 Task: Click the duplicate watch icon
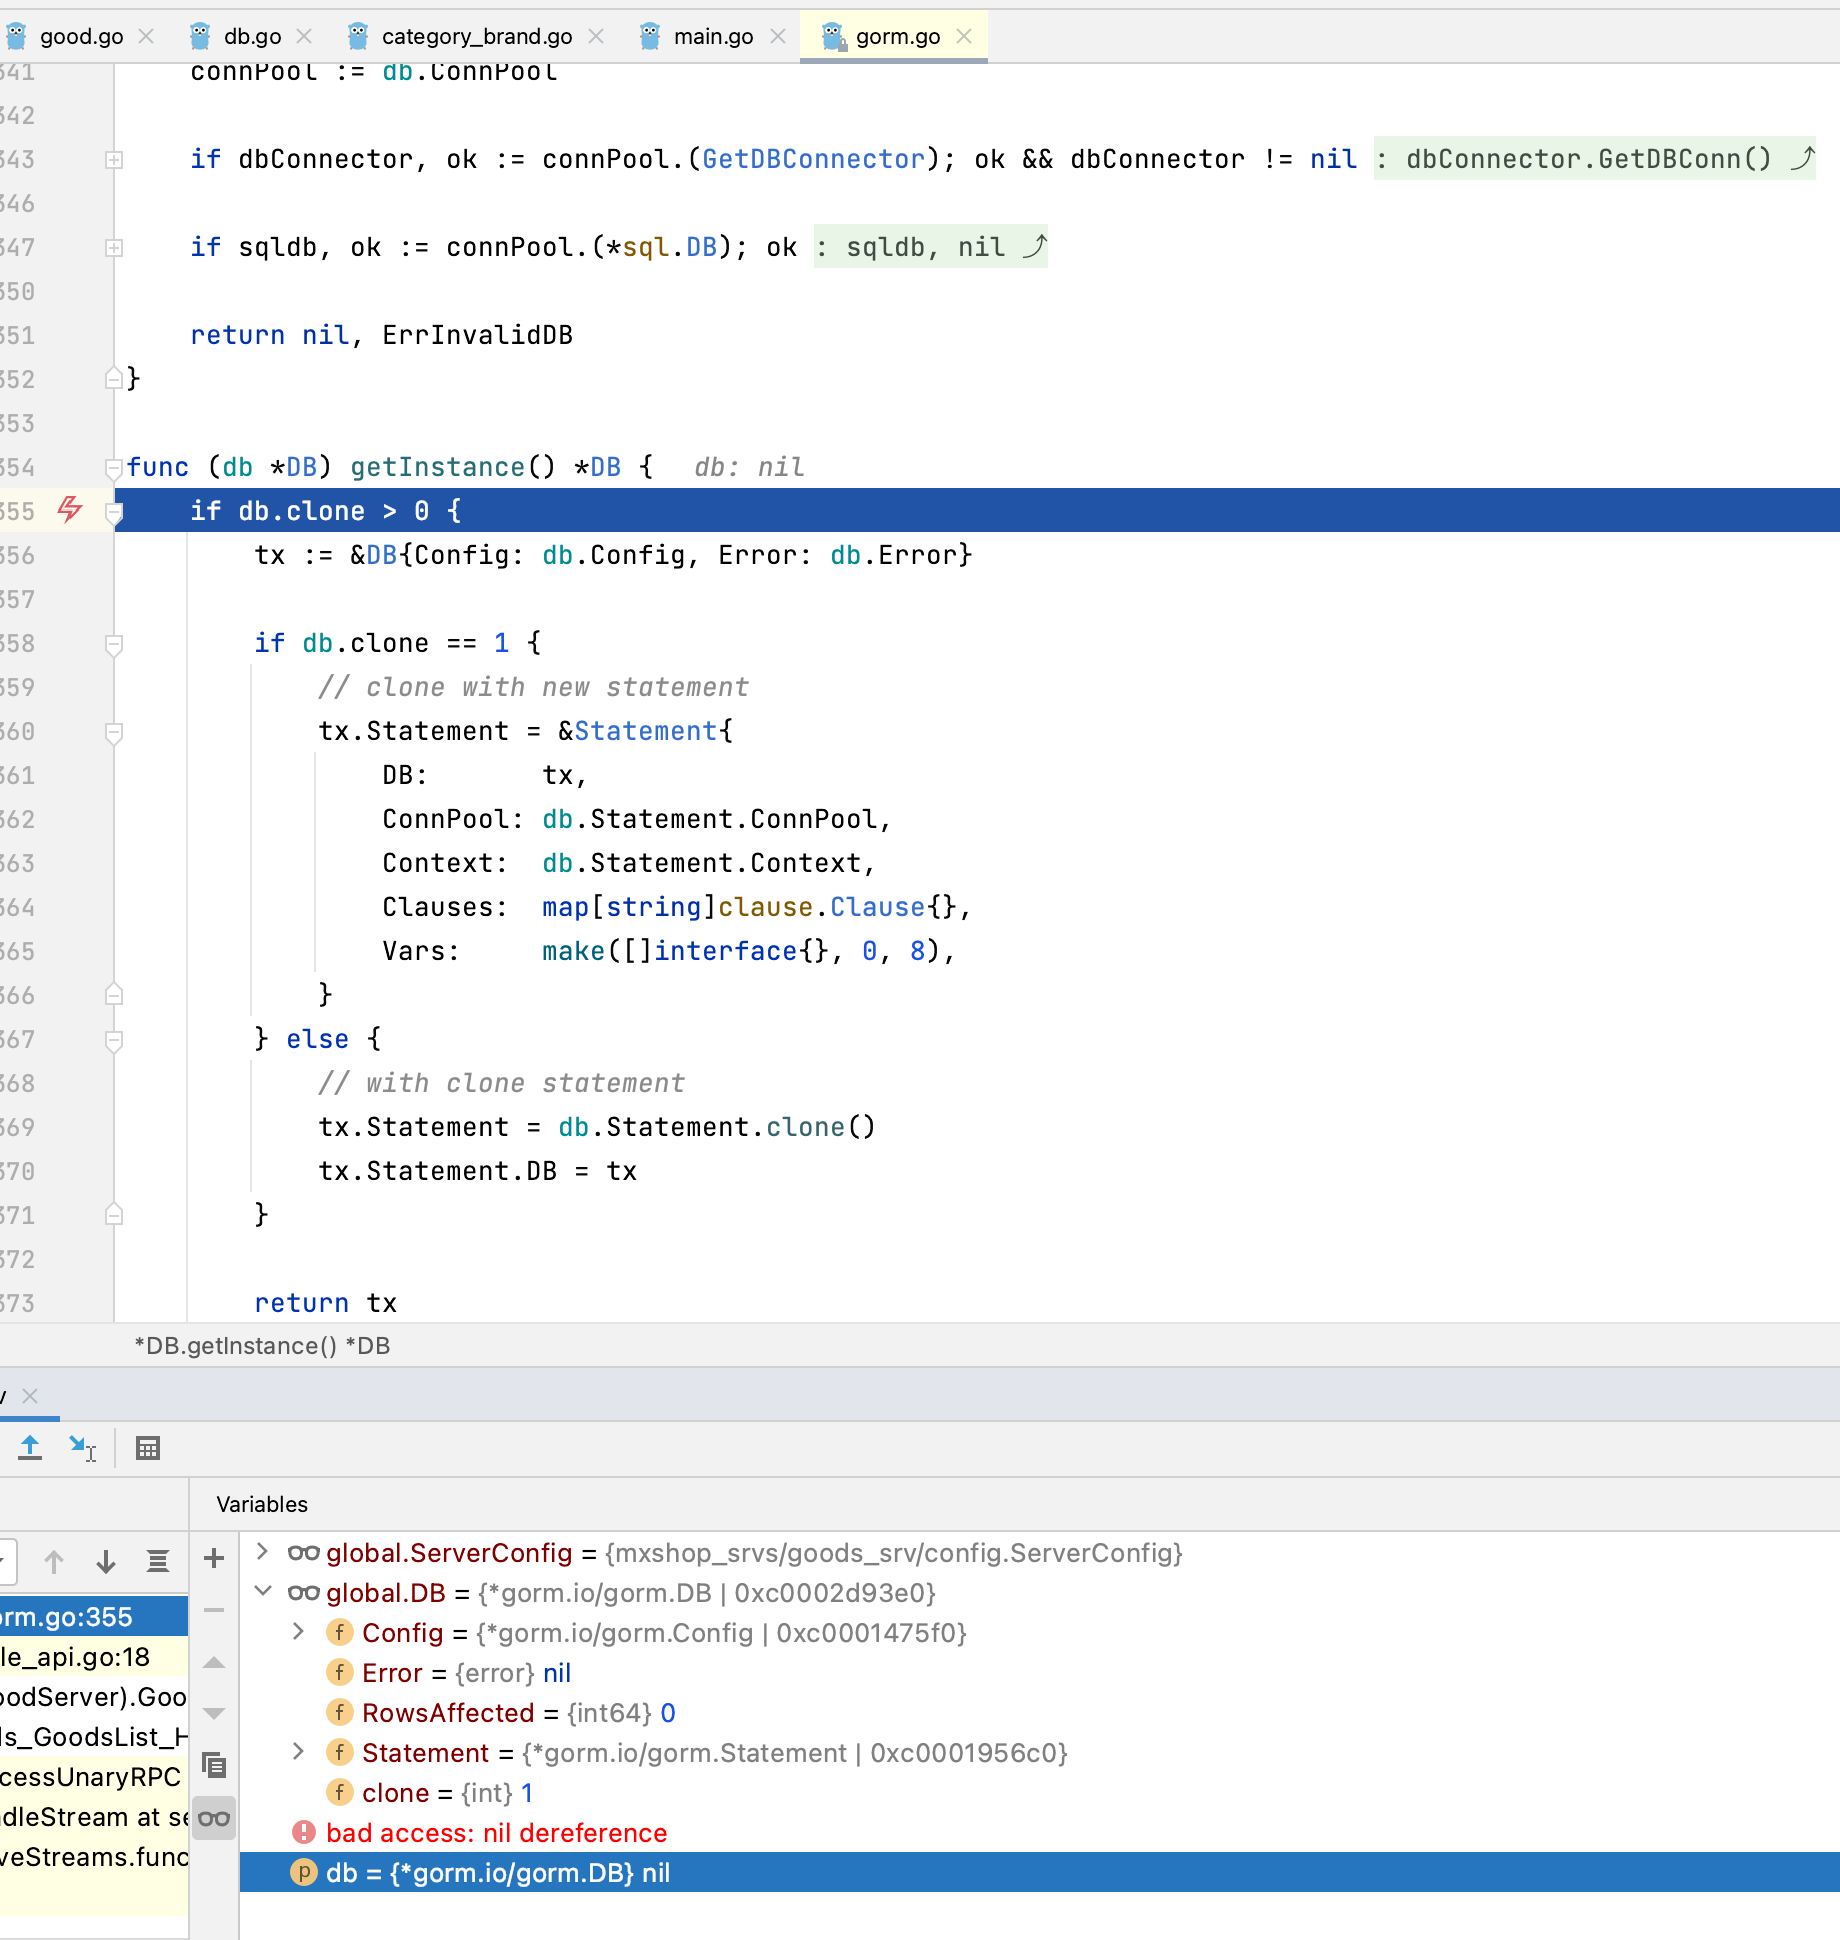click(x=214, y=1765)
